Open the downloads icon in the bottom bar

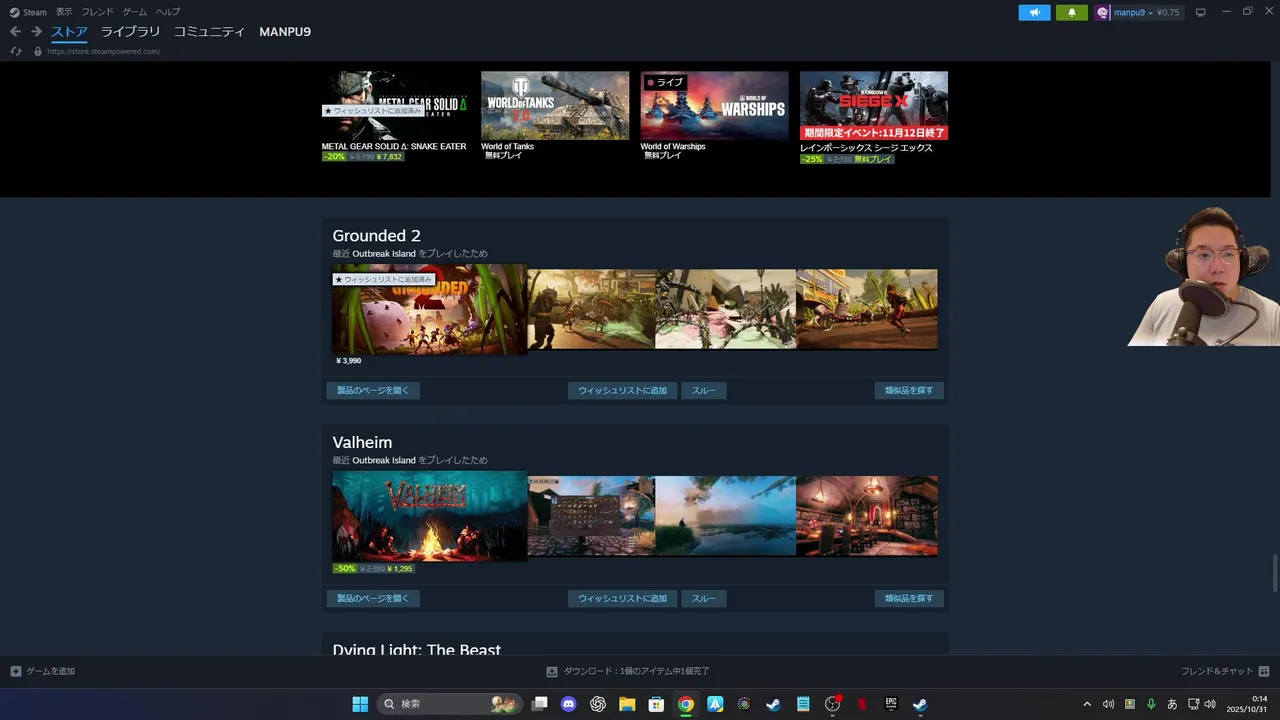pos(552,671)
